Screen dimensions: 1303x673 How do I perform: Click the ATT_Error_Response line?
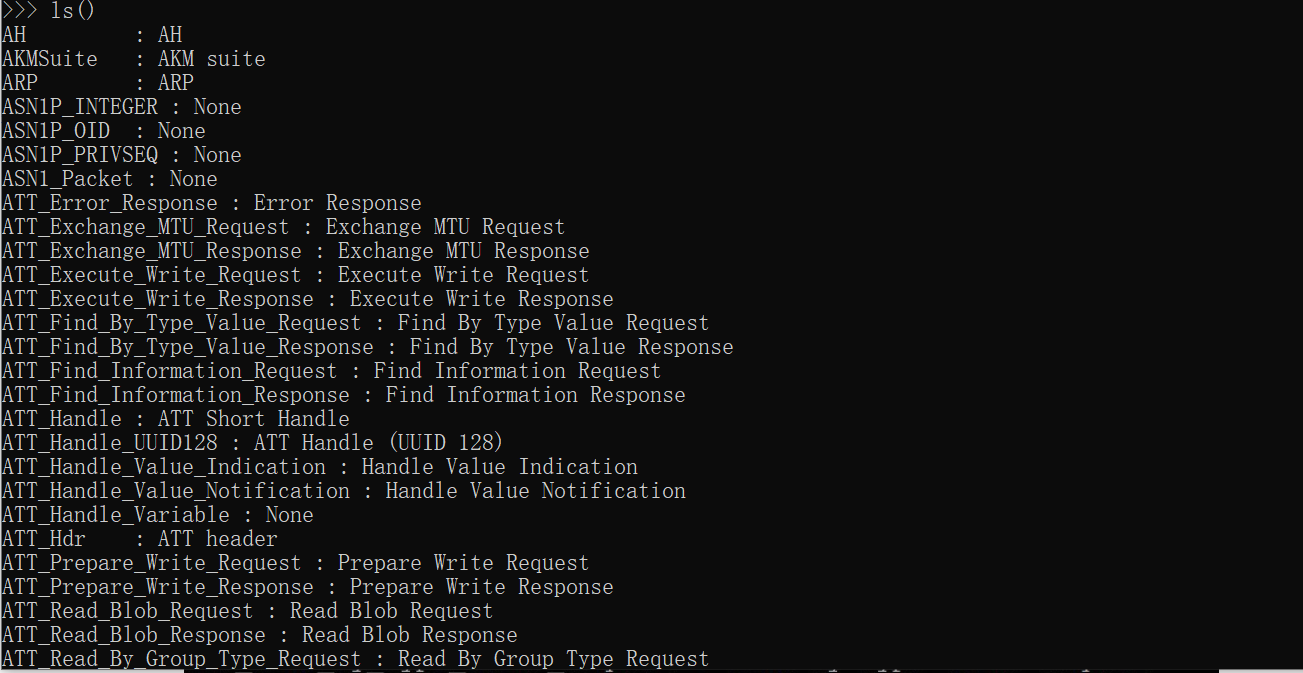click(x=212, y=203)
